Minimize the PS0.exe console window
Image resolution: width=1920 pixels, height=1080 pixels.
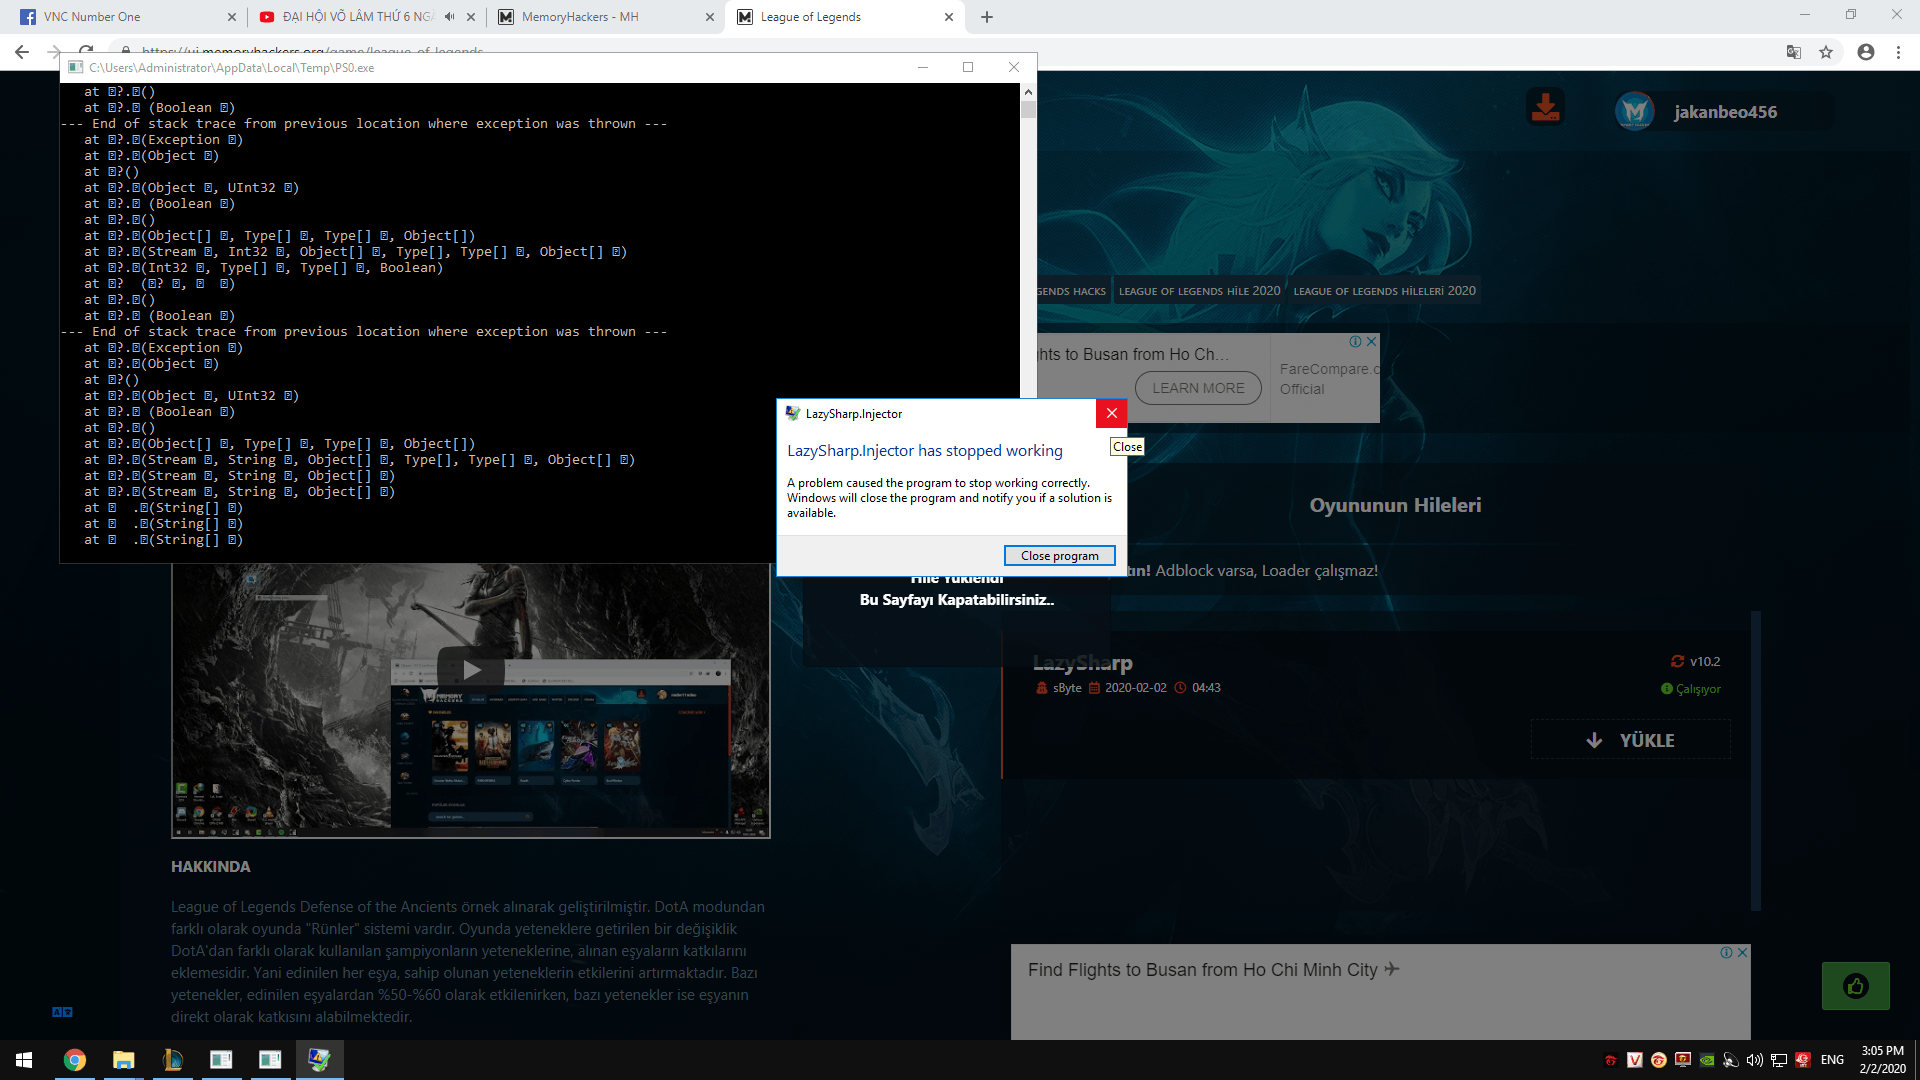coord(922,67)
